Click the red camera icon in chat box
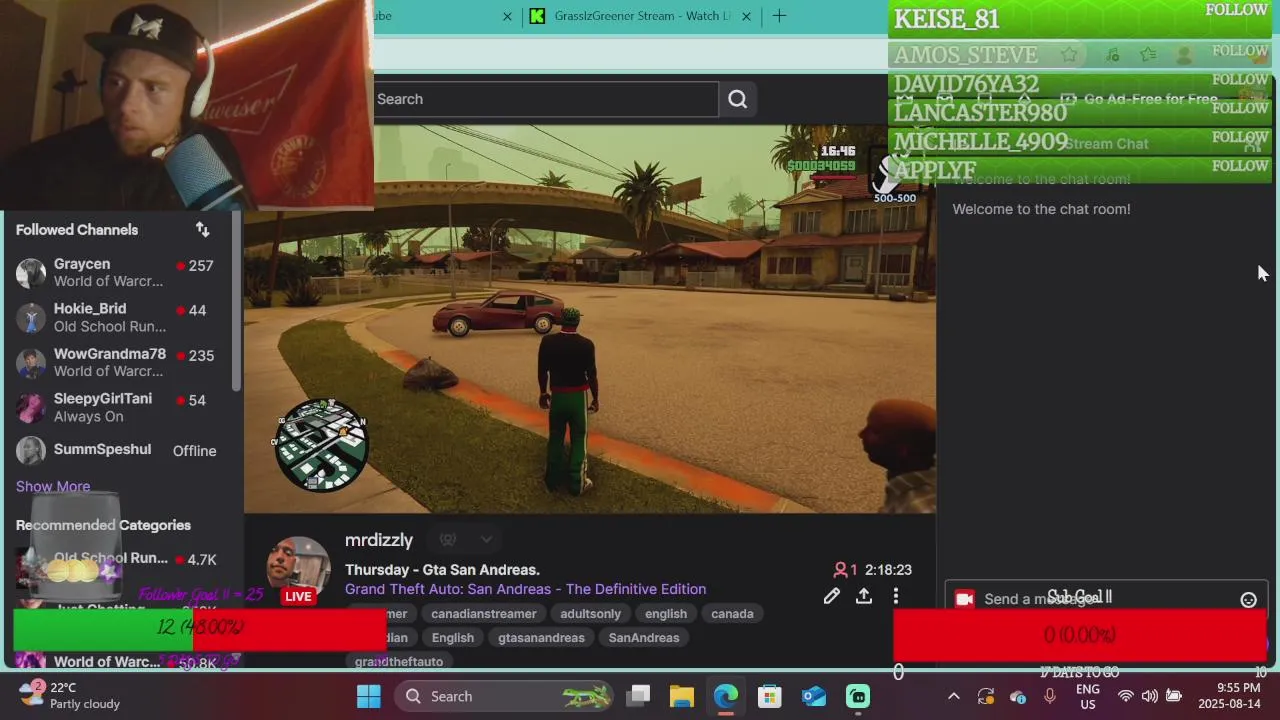This screenshot has width=1280, height=720. pos(964,599)
